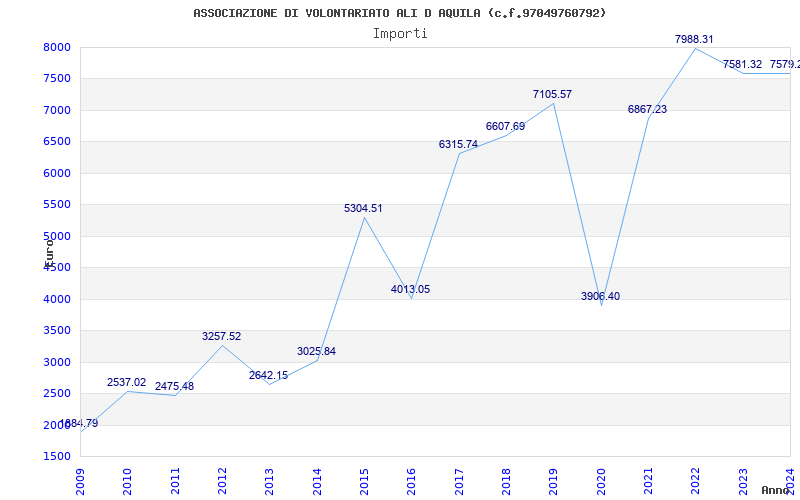Select the 7988.31 data label
Viewport: 800px width, 500px height.
pos(694,39)
